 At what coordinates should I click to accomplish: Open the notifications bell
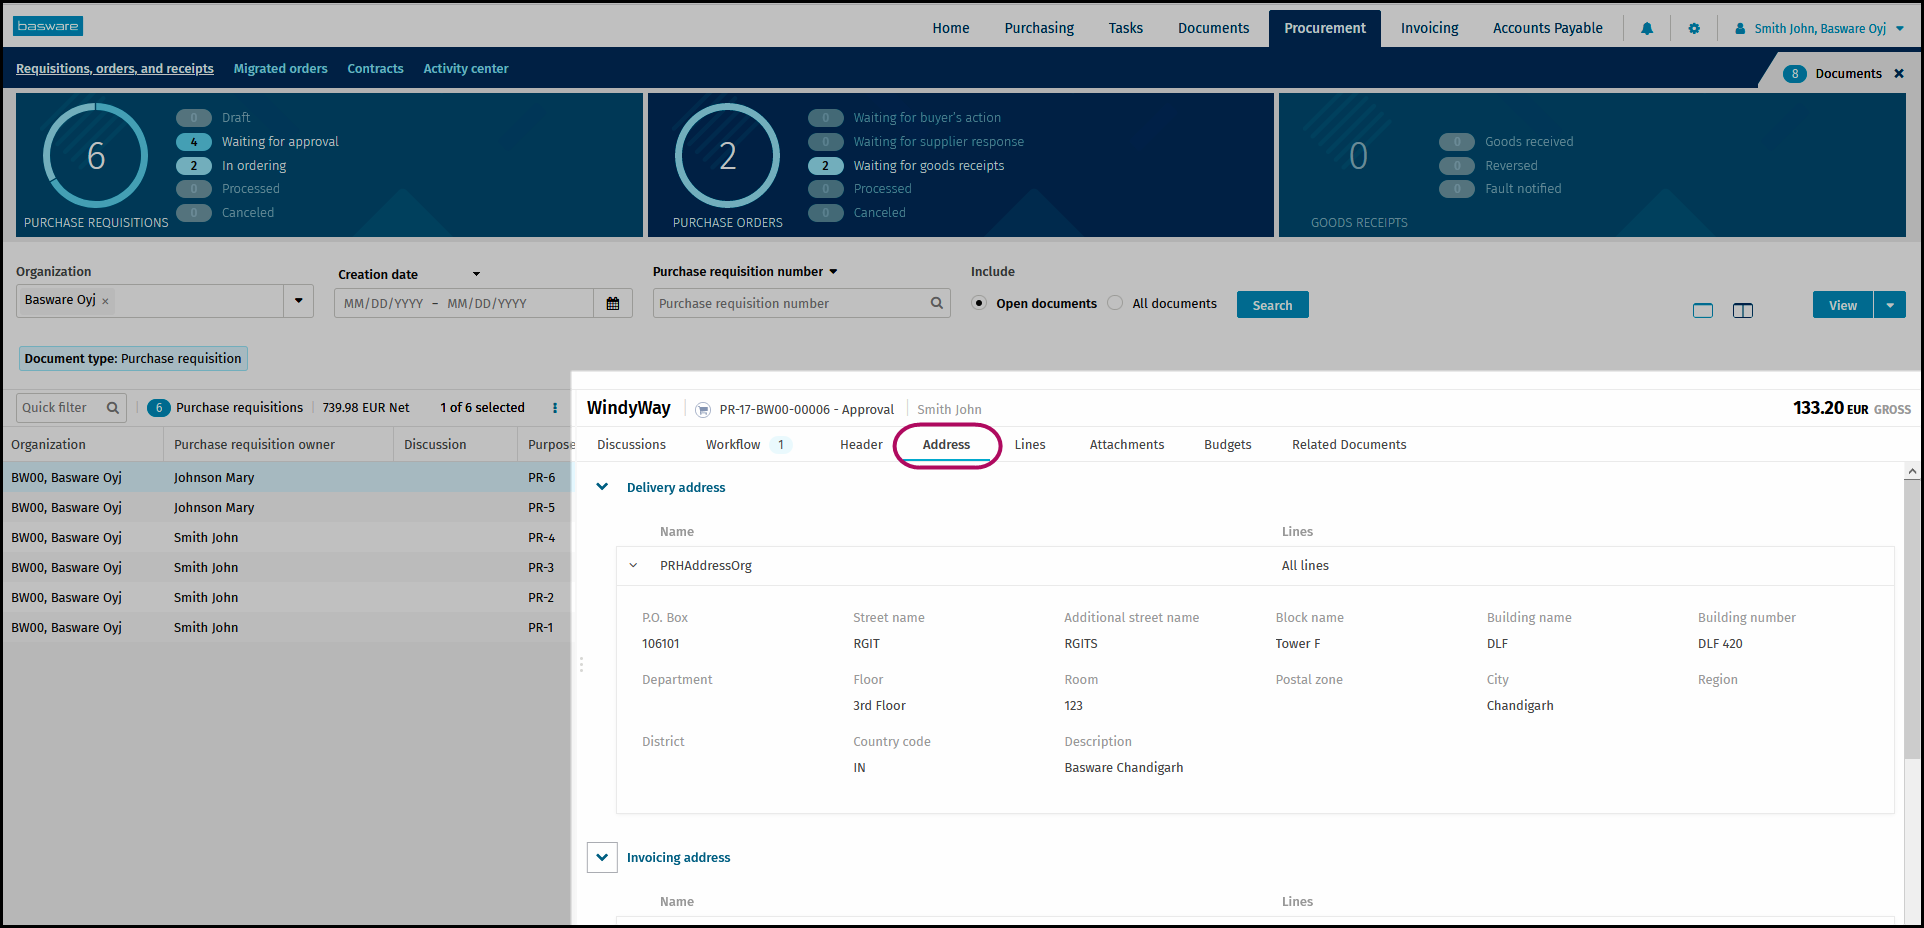tap(1647, 29)
